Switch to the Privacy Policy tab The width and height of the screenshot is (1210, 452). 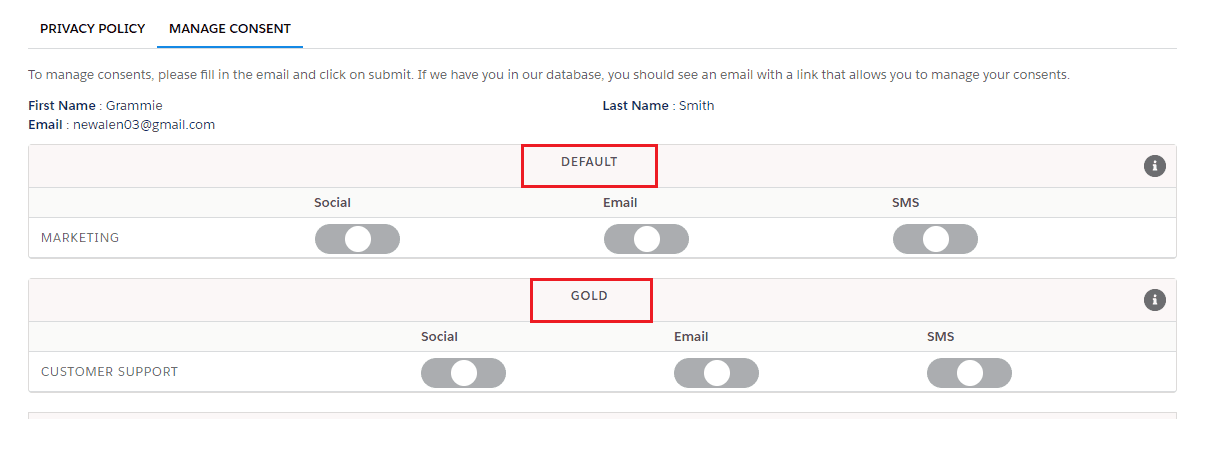click(x=92, y=29)
